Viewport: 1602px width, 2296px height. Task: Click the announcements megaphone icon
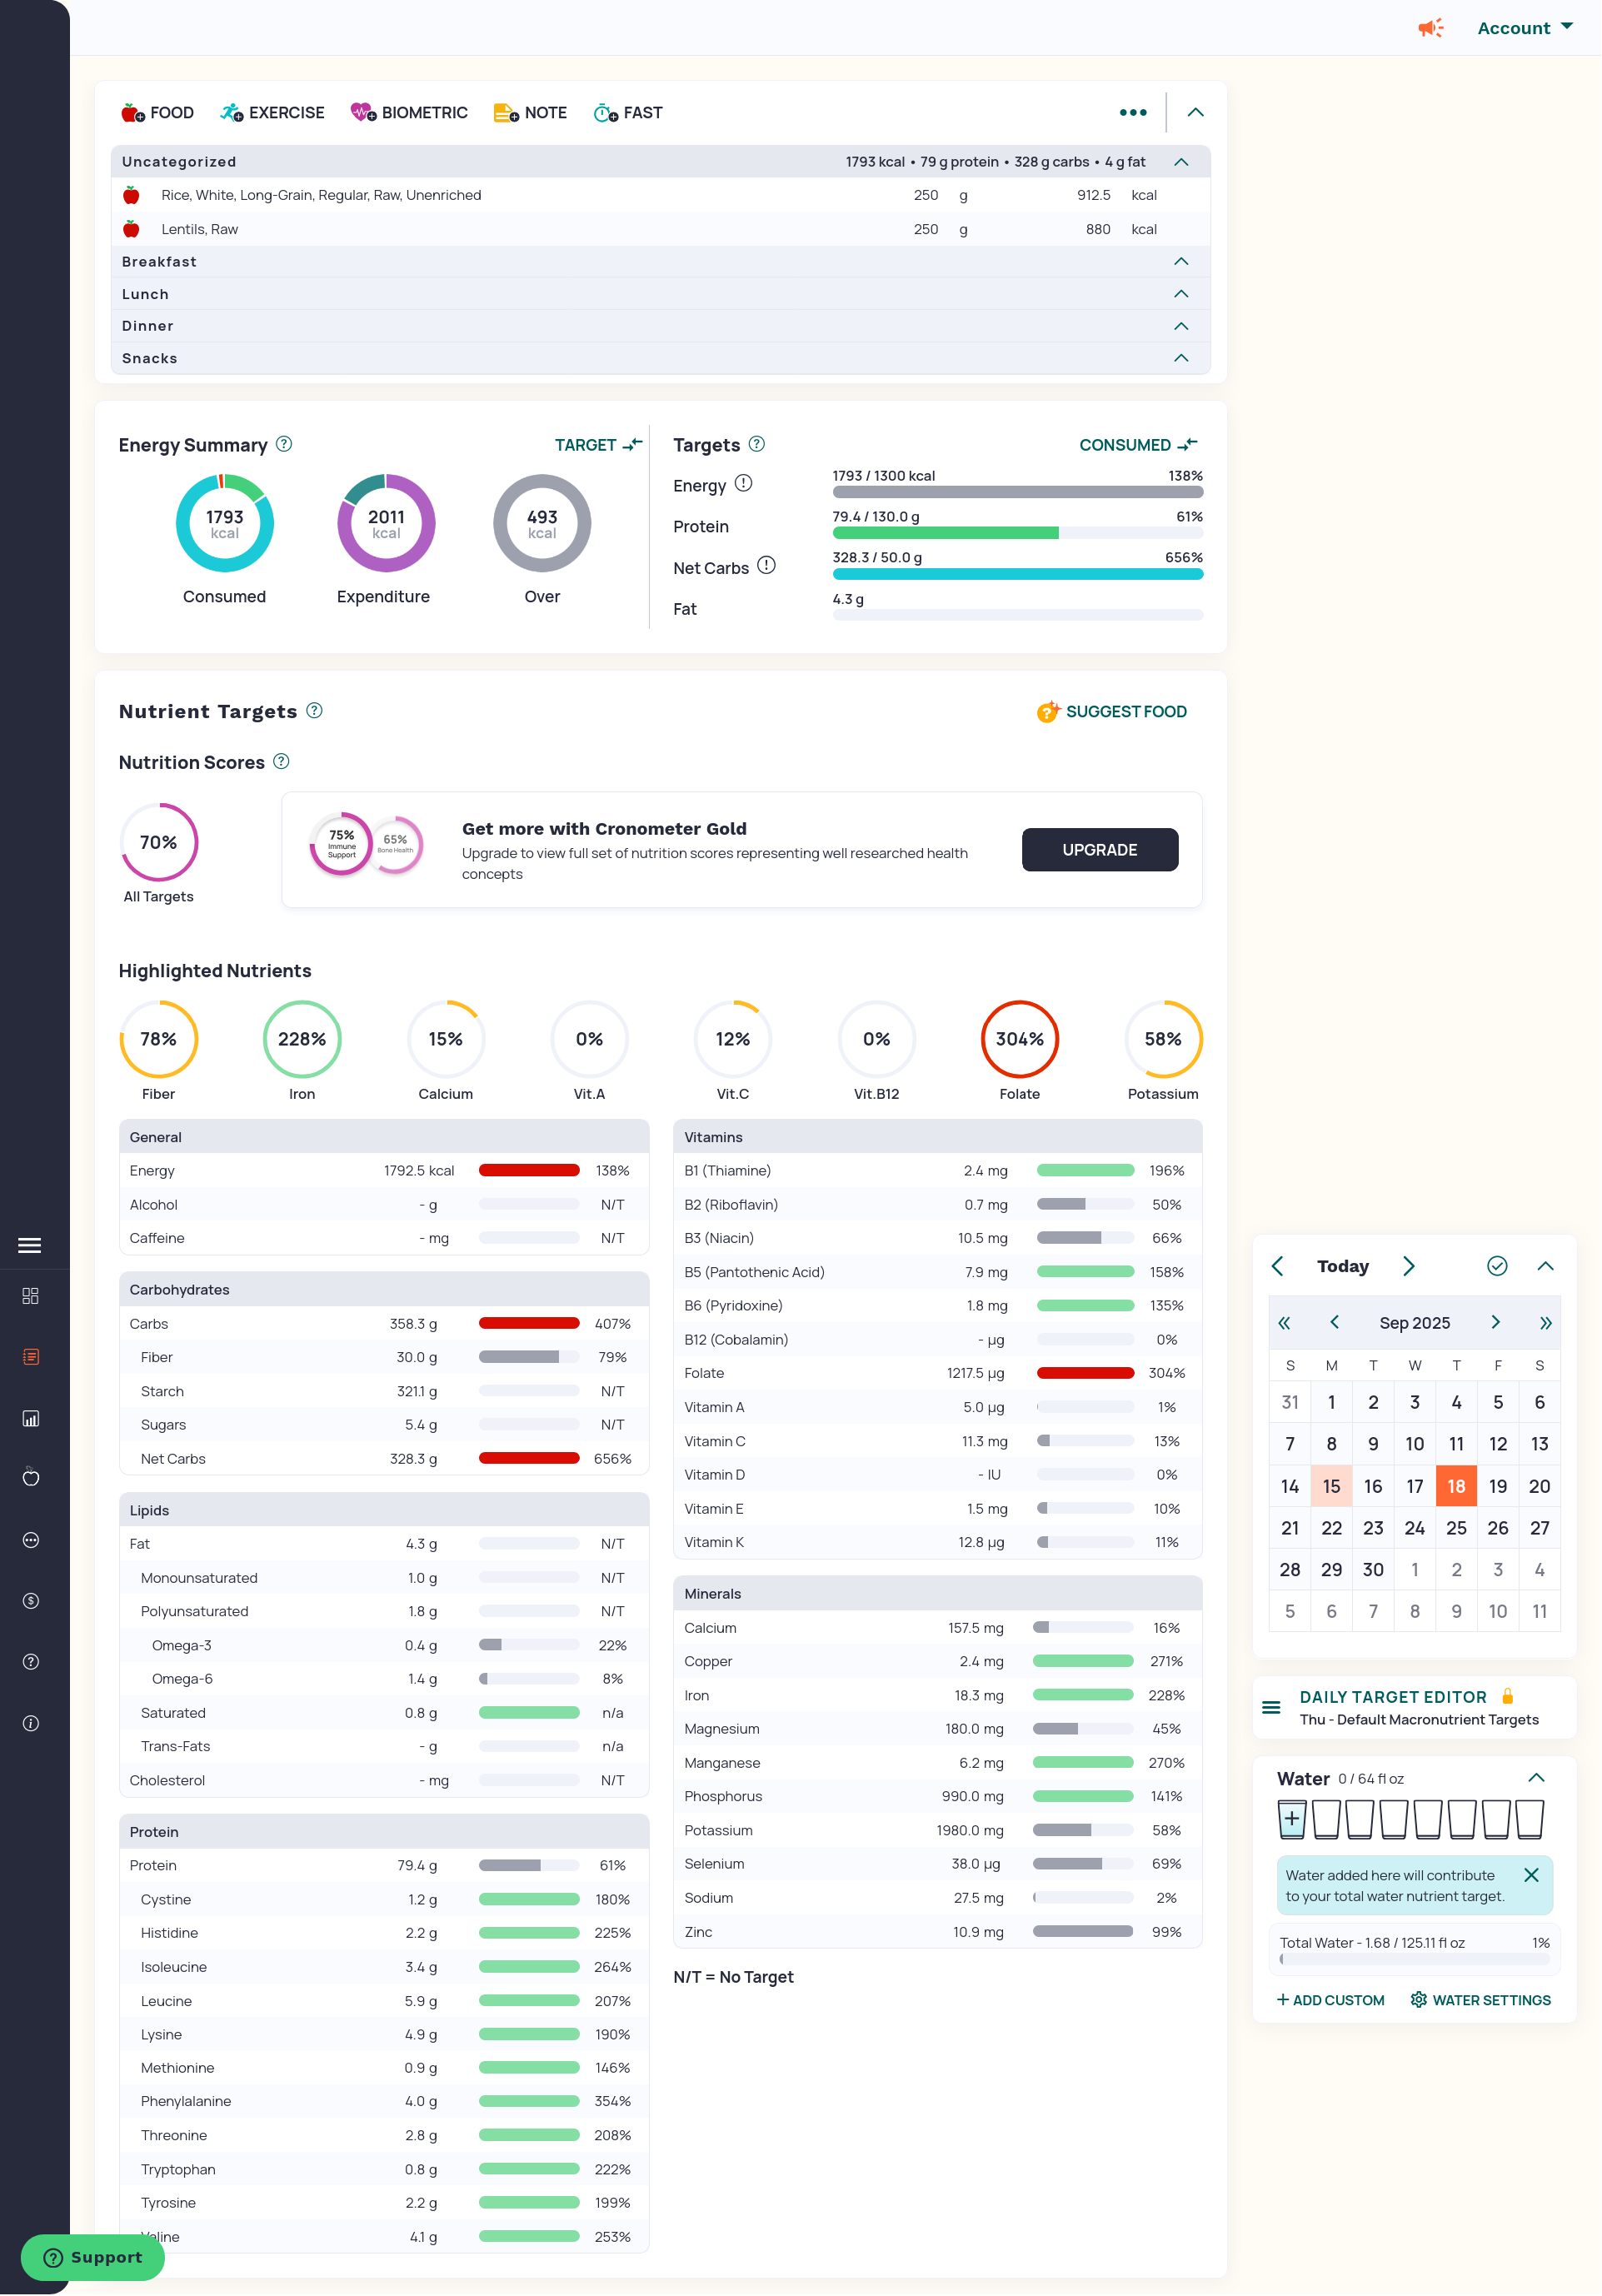[x=1430, y=28]
